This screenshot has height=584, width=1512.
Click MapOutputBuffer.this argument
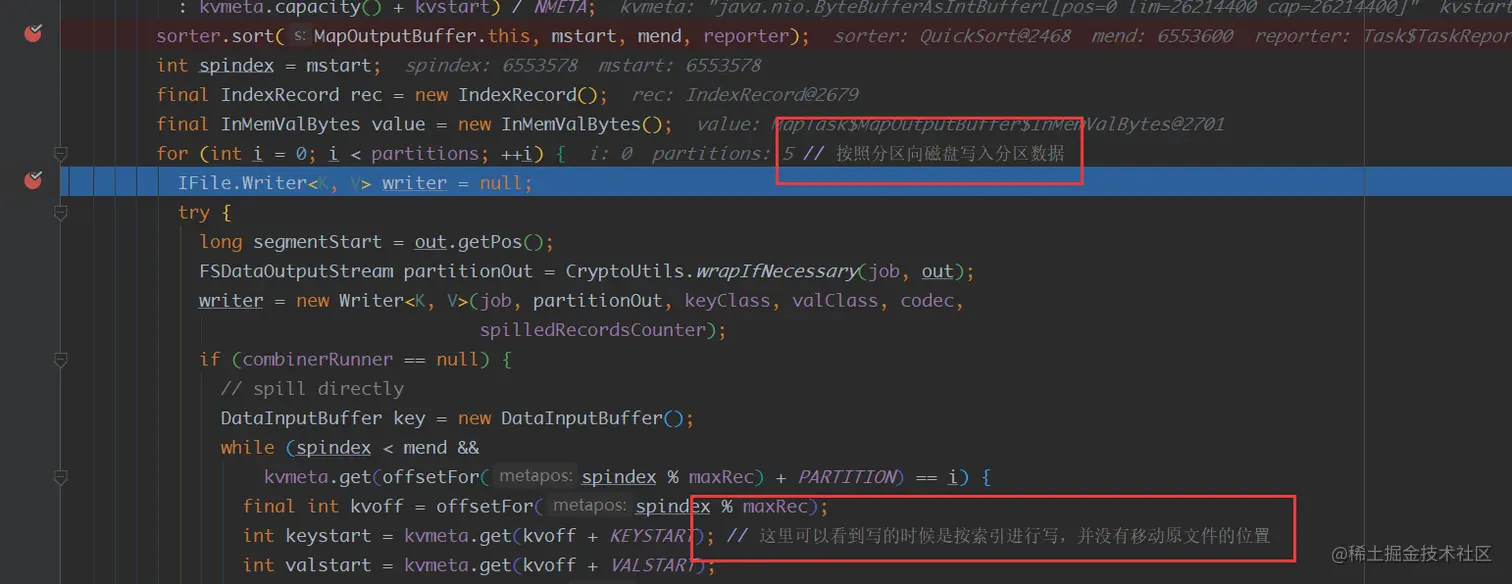[424, 36]
